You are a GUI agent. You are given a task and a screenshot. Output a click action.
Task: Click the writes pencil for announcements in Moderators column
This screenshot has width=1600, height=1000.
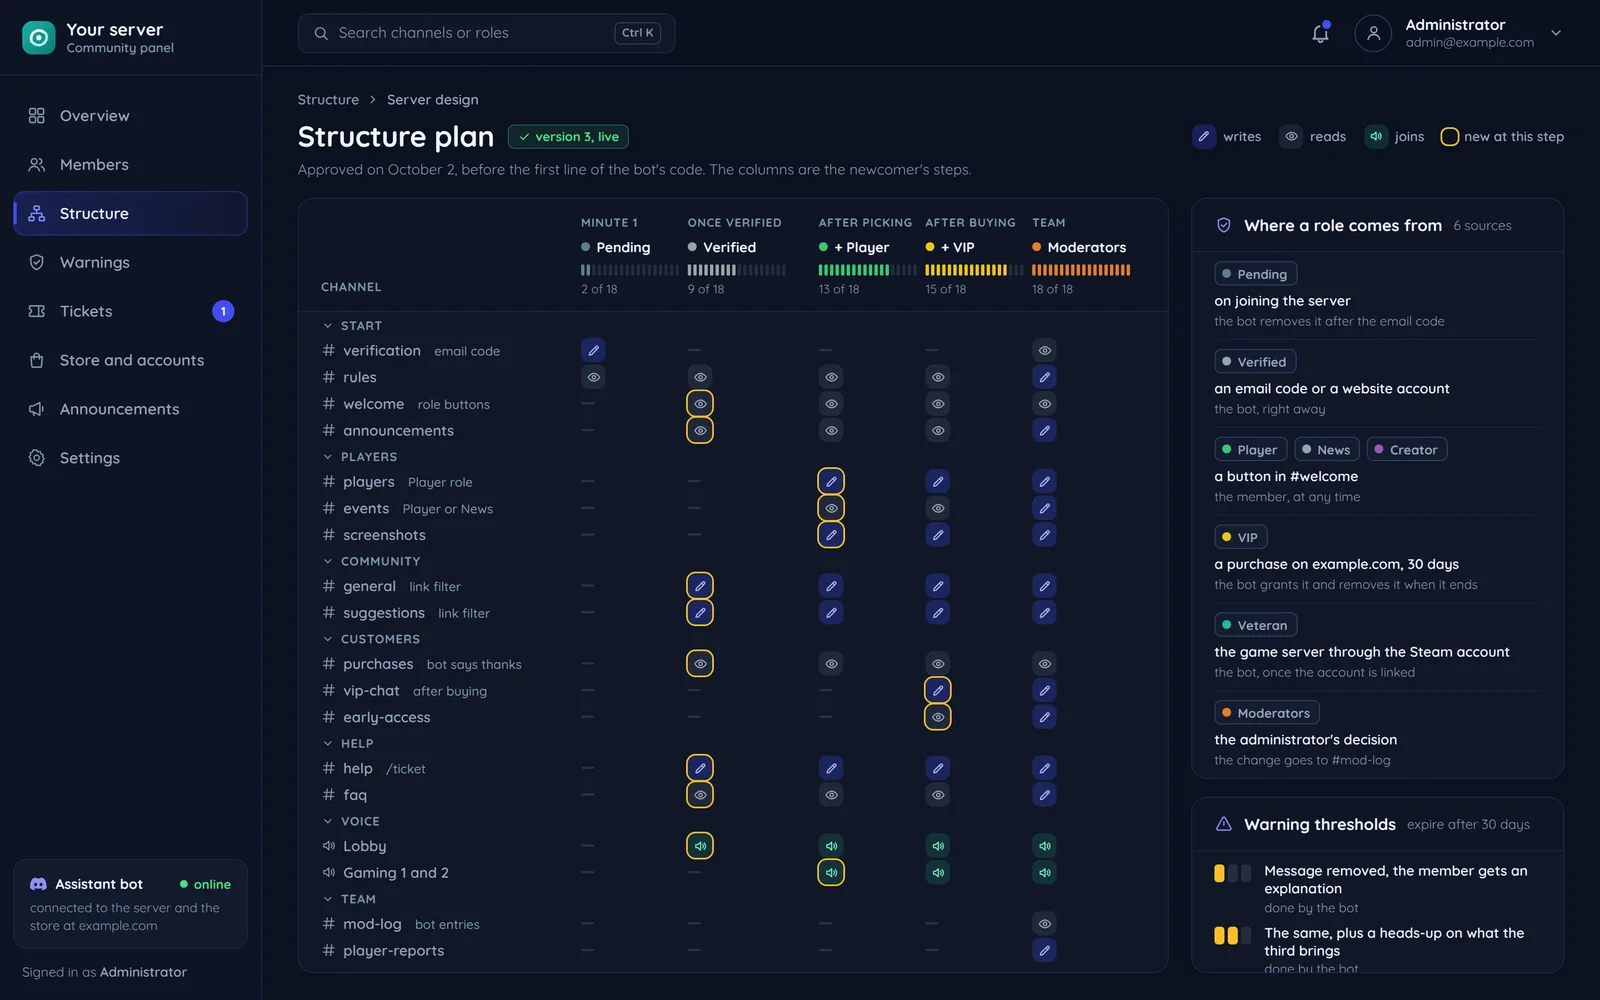(x=1044, y=430)
